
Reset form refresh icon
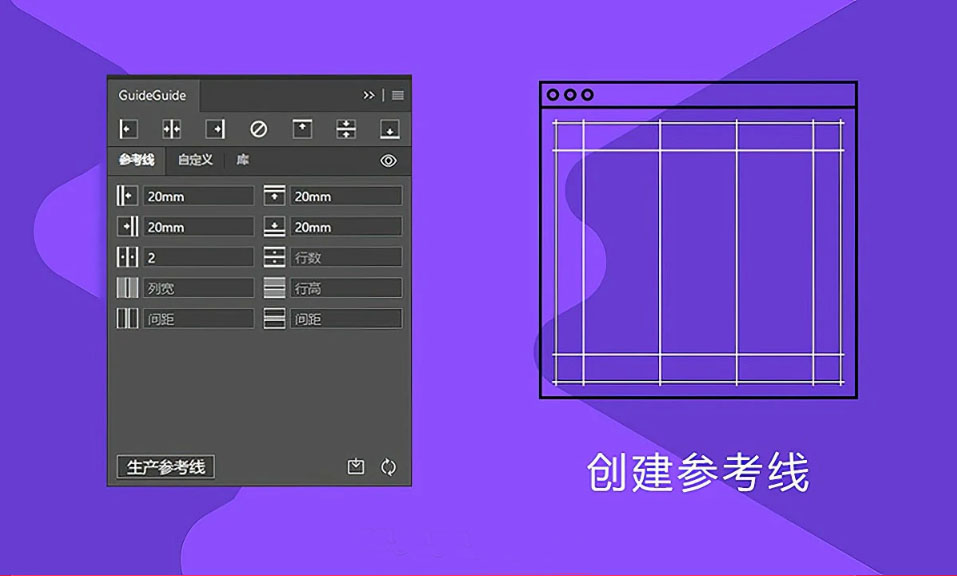click(x=388, y=467)
